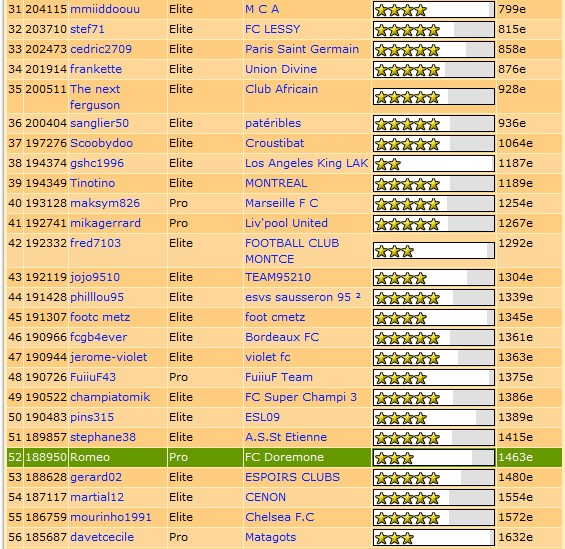
Task: Click the mikagerrard manager link
Action: click(105, 223)
